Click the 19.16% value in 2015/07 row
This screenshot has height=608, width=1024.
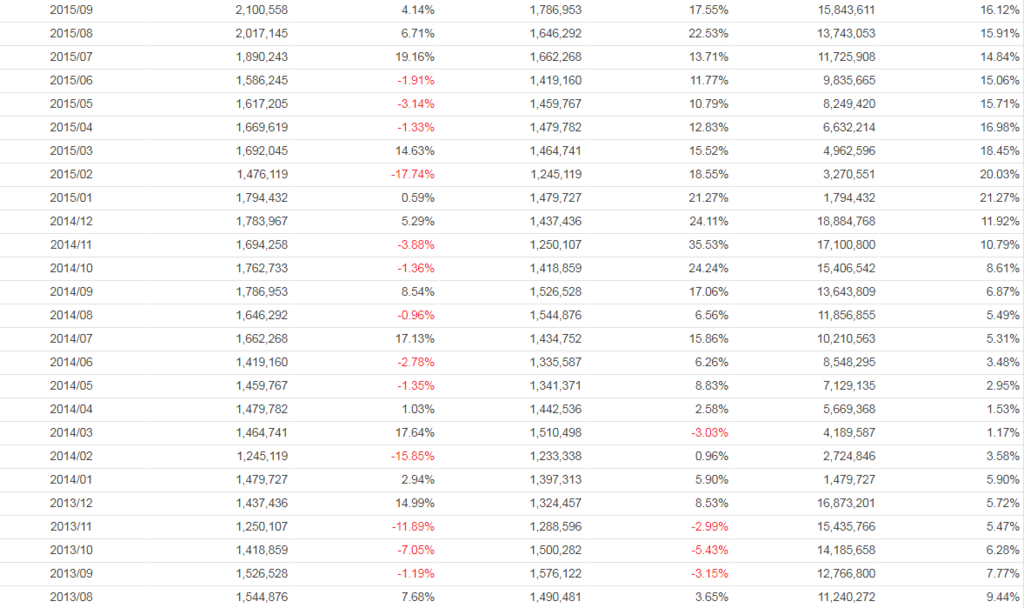coord(414,57)
